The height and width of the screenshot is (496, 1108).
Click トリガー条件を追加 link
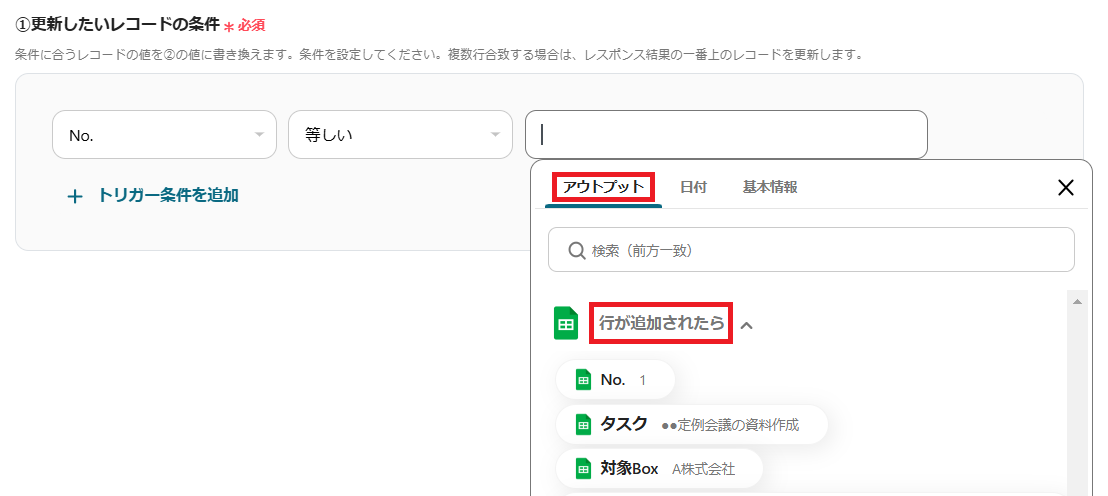(x=167, y=196)
